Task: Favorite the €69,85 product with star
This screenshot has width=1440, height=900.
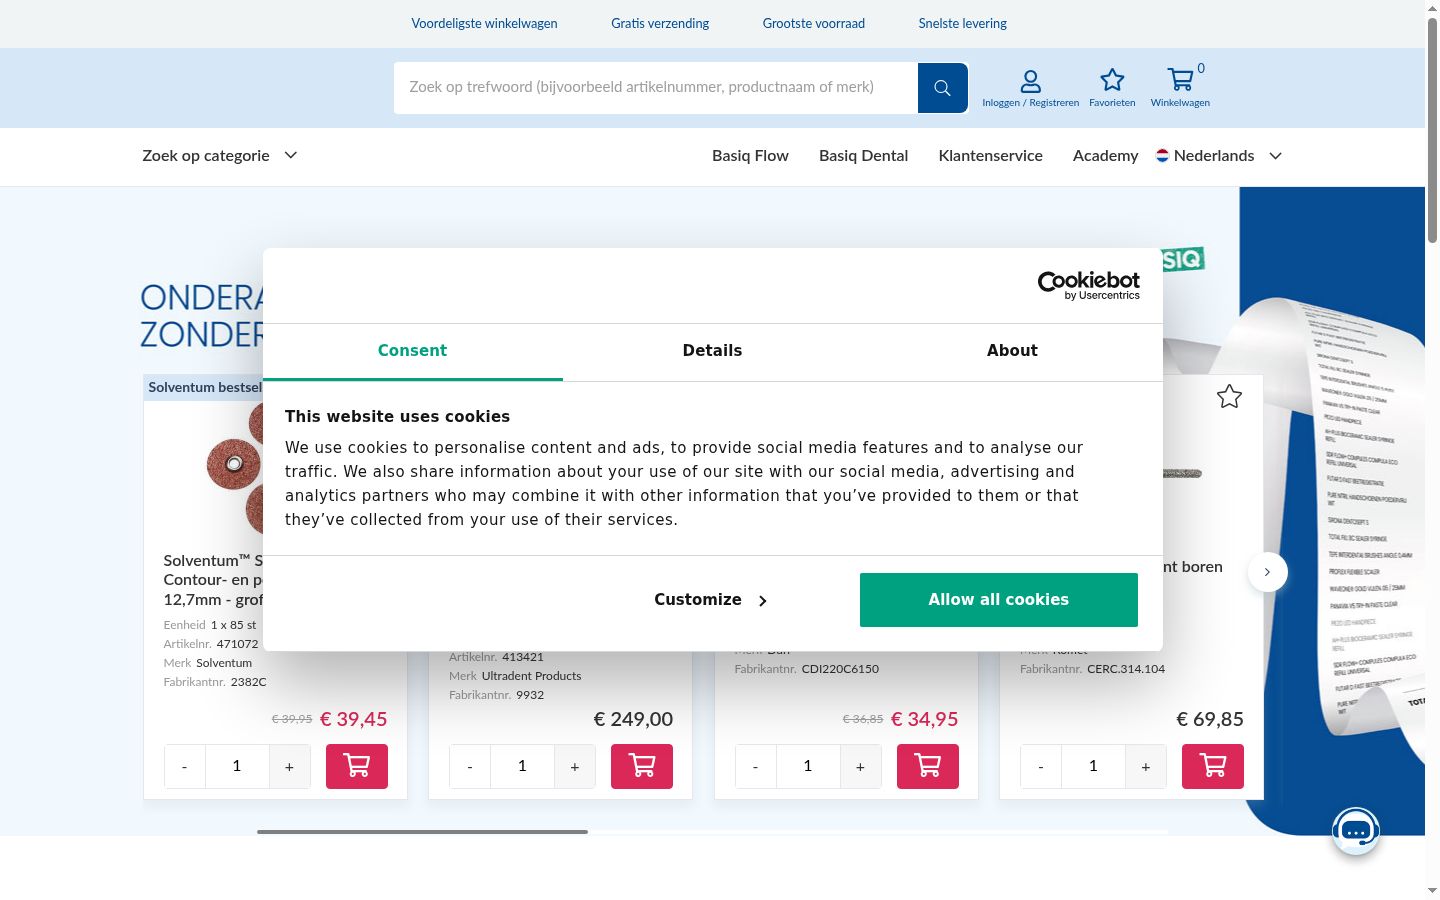Action: [1229, 397]
